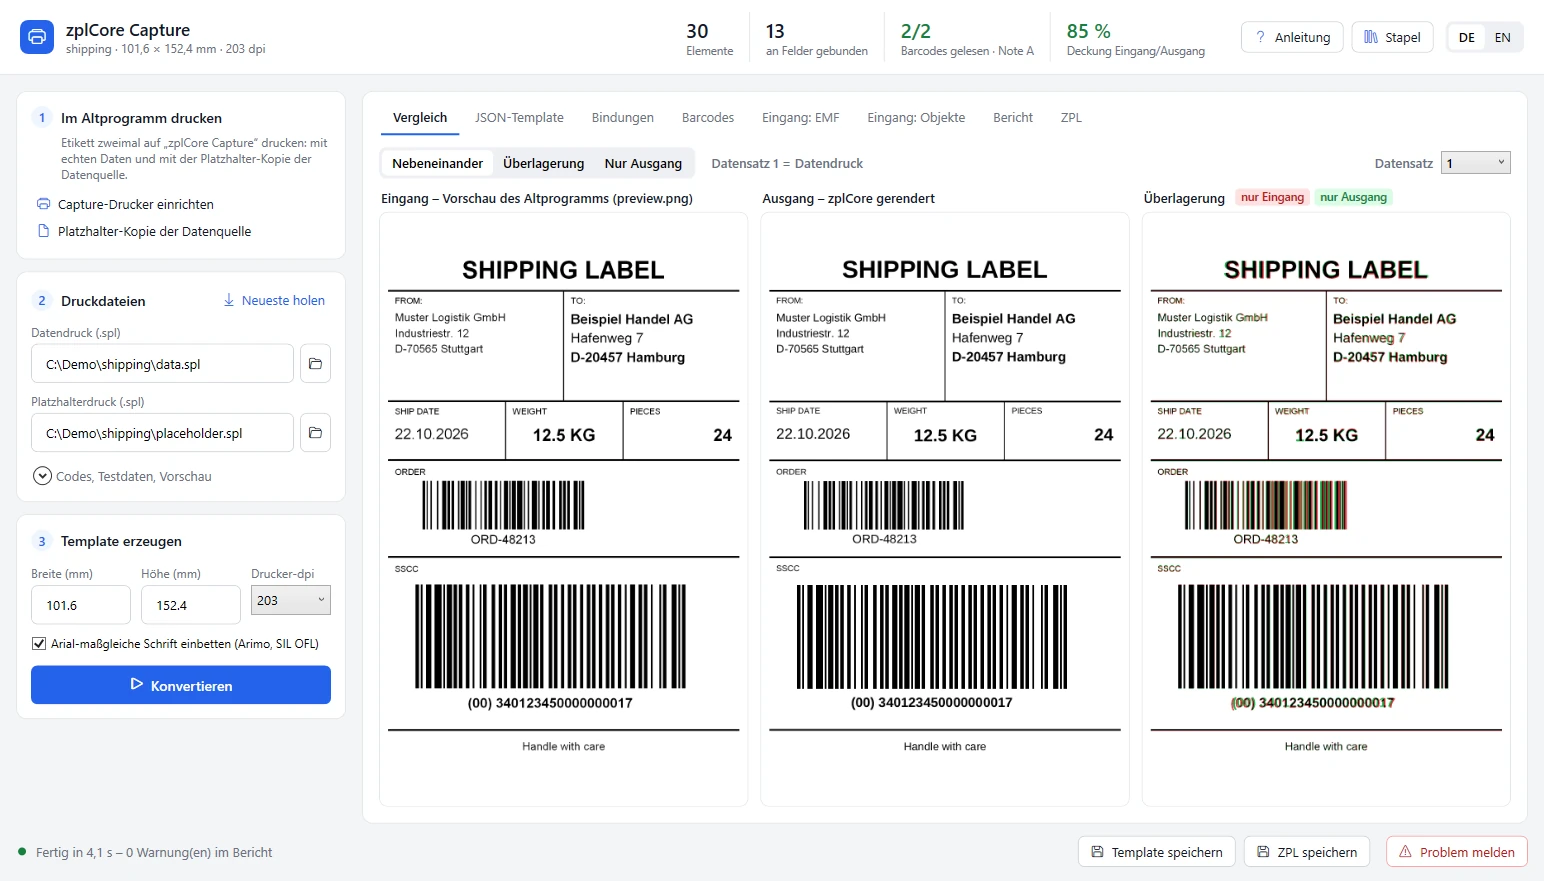Click the Breite (mm) input field
The image size is (1544, 881).
81,605
